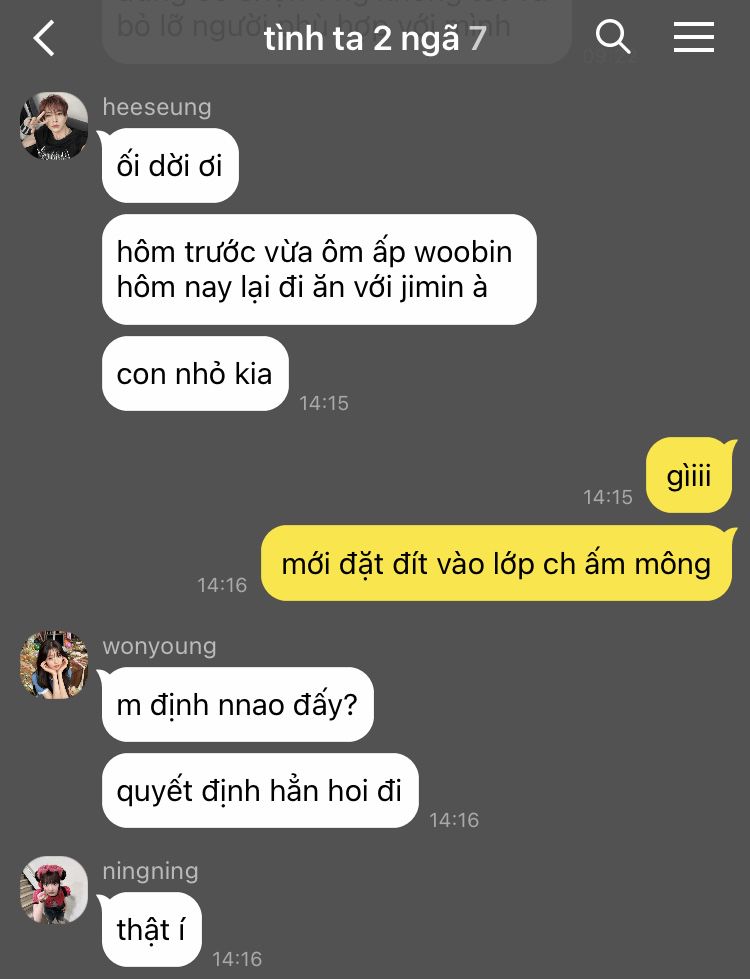Select ningning's username label
This screenshot has width=750, height=979.
click(150, 871)
